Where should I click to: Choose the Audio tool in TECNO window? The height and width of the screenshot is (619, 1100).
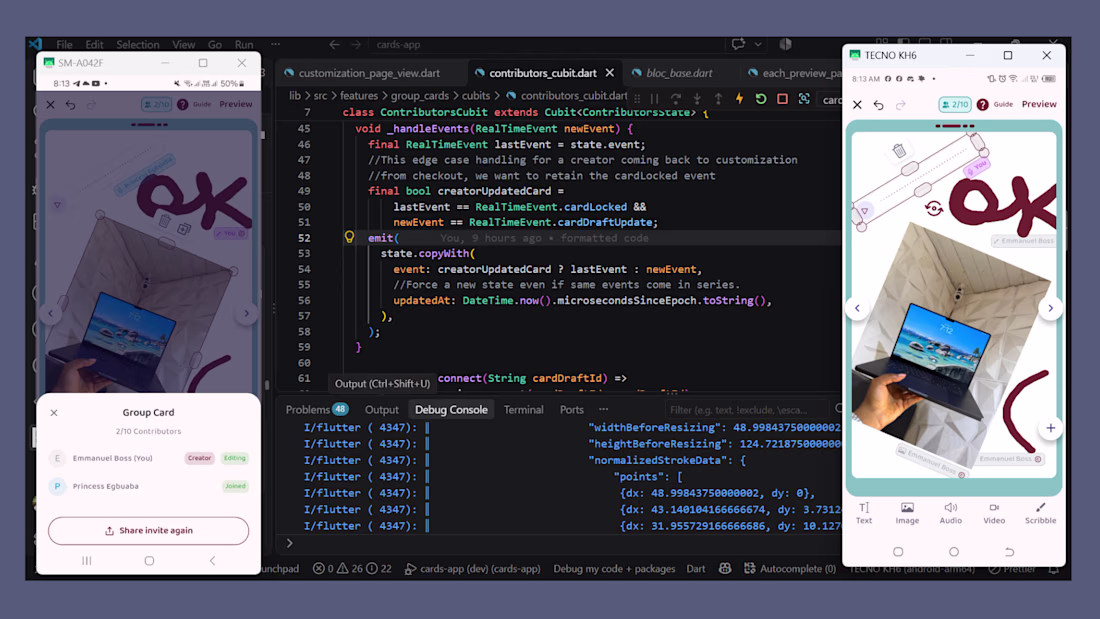951,513
